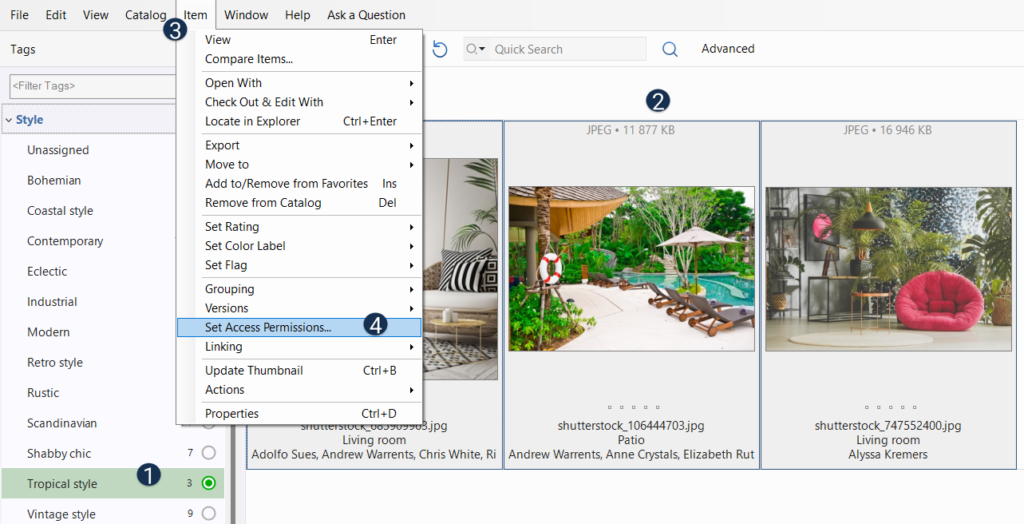Click the magnifying glass search icon
1024x524 pixels.
tap(670, 49)
